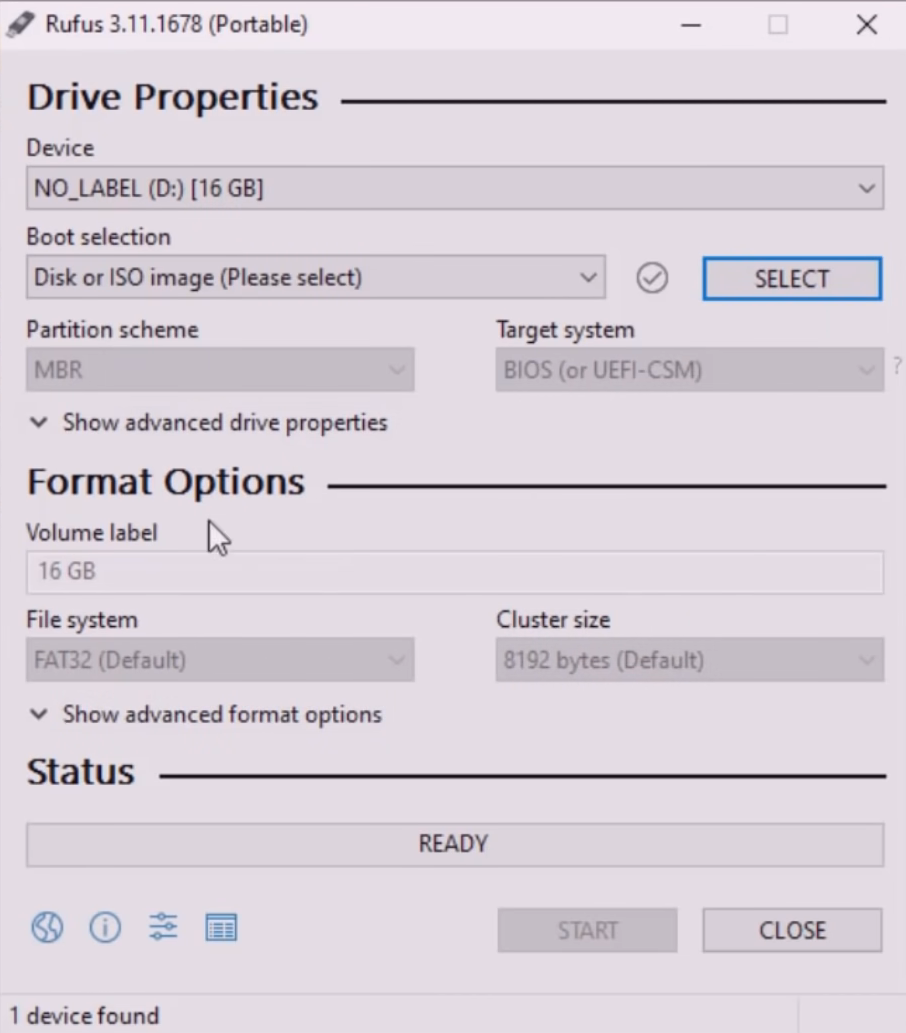Image resolution: width=906 pixels, height=1033 pixels.
Task: Click the SELECT button
Action: (792, 279)
